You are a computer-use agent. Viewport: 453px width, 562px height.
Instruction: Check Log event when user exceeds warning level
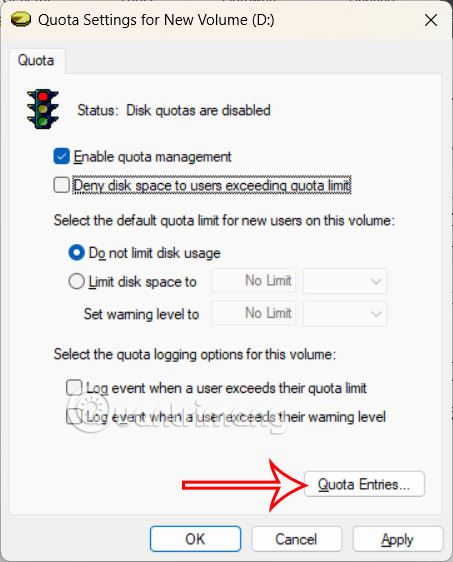coord(74,416)
